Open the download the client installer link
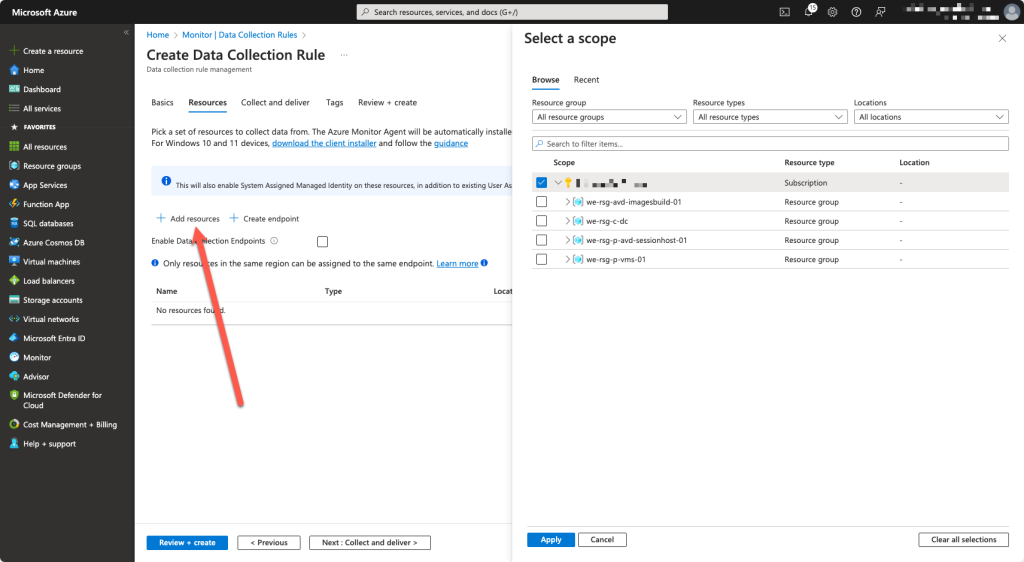Image resolution: width=1024 pixels, height=562 pixels. pos(324,144)
